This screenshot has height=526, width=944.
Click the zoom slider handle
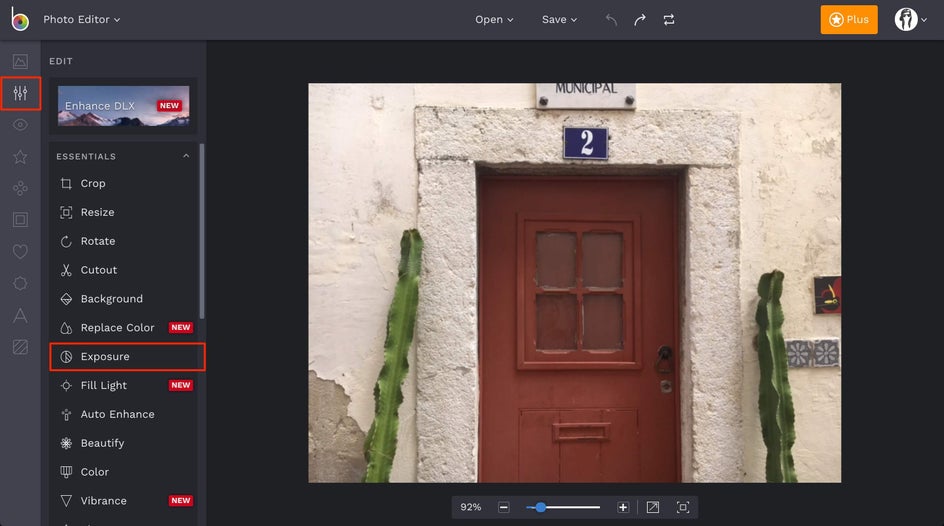coord(541,507)
